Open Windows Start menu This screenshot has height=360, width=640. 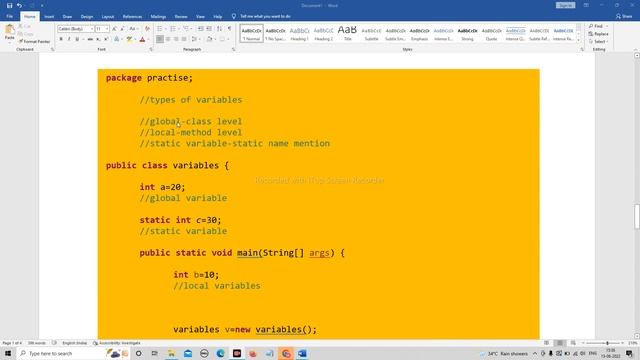[8, 353]
